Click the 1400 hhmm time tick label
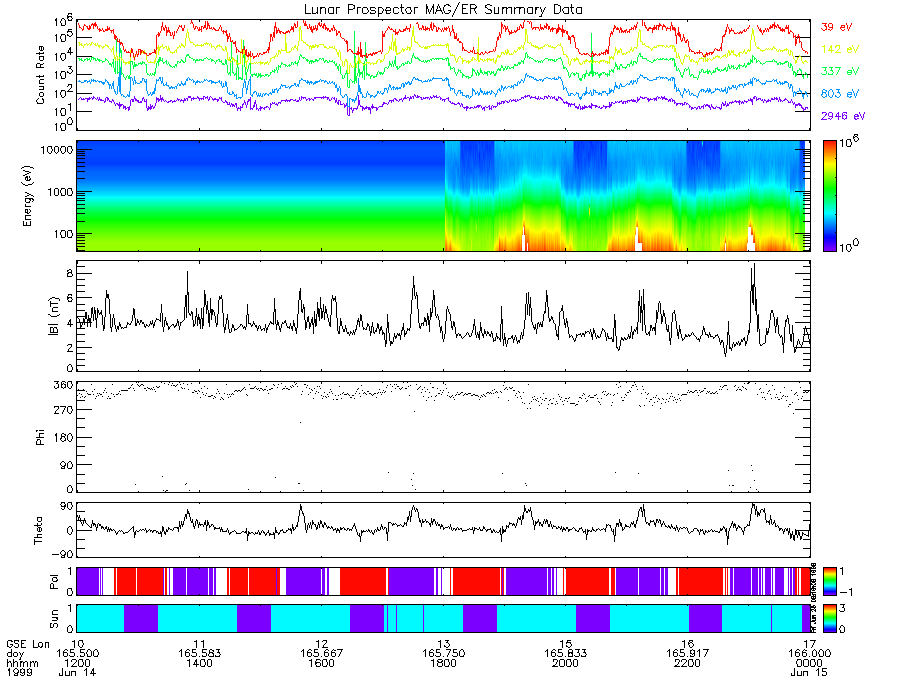The image size is (900, 700). tap(199, 663)
